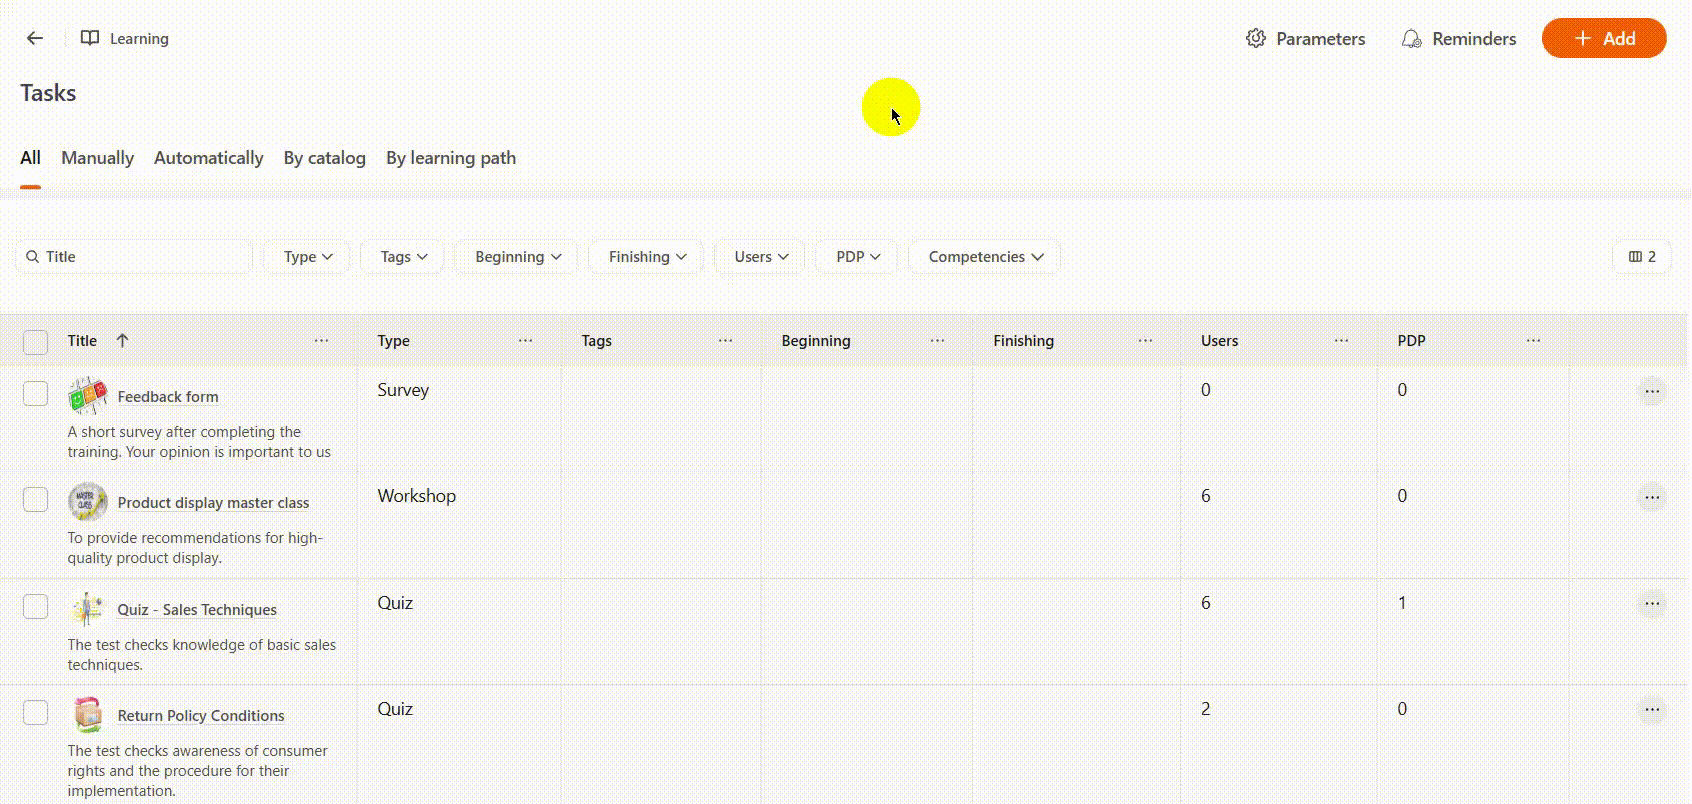This screenshot has height=804, width=1692.
Task: Switch to the Manually tab
Action: pos(97,158)
